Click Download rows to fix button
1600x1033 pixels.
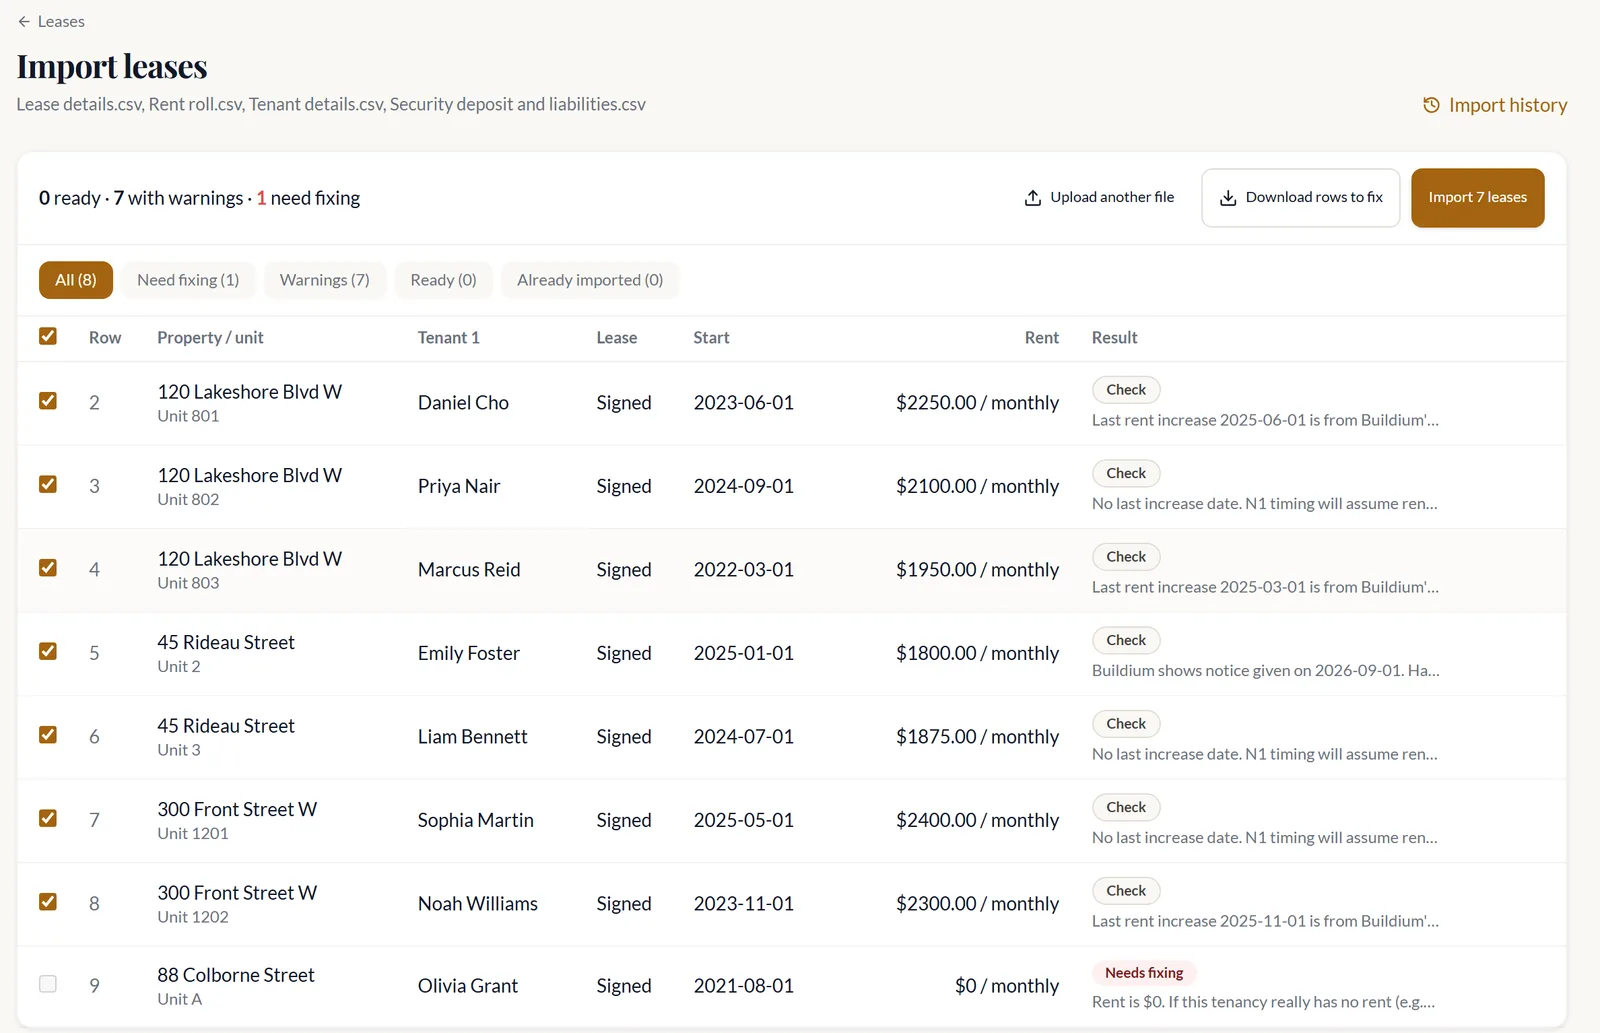pos(1301,198)
